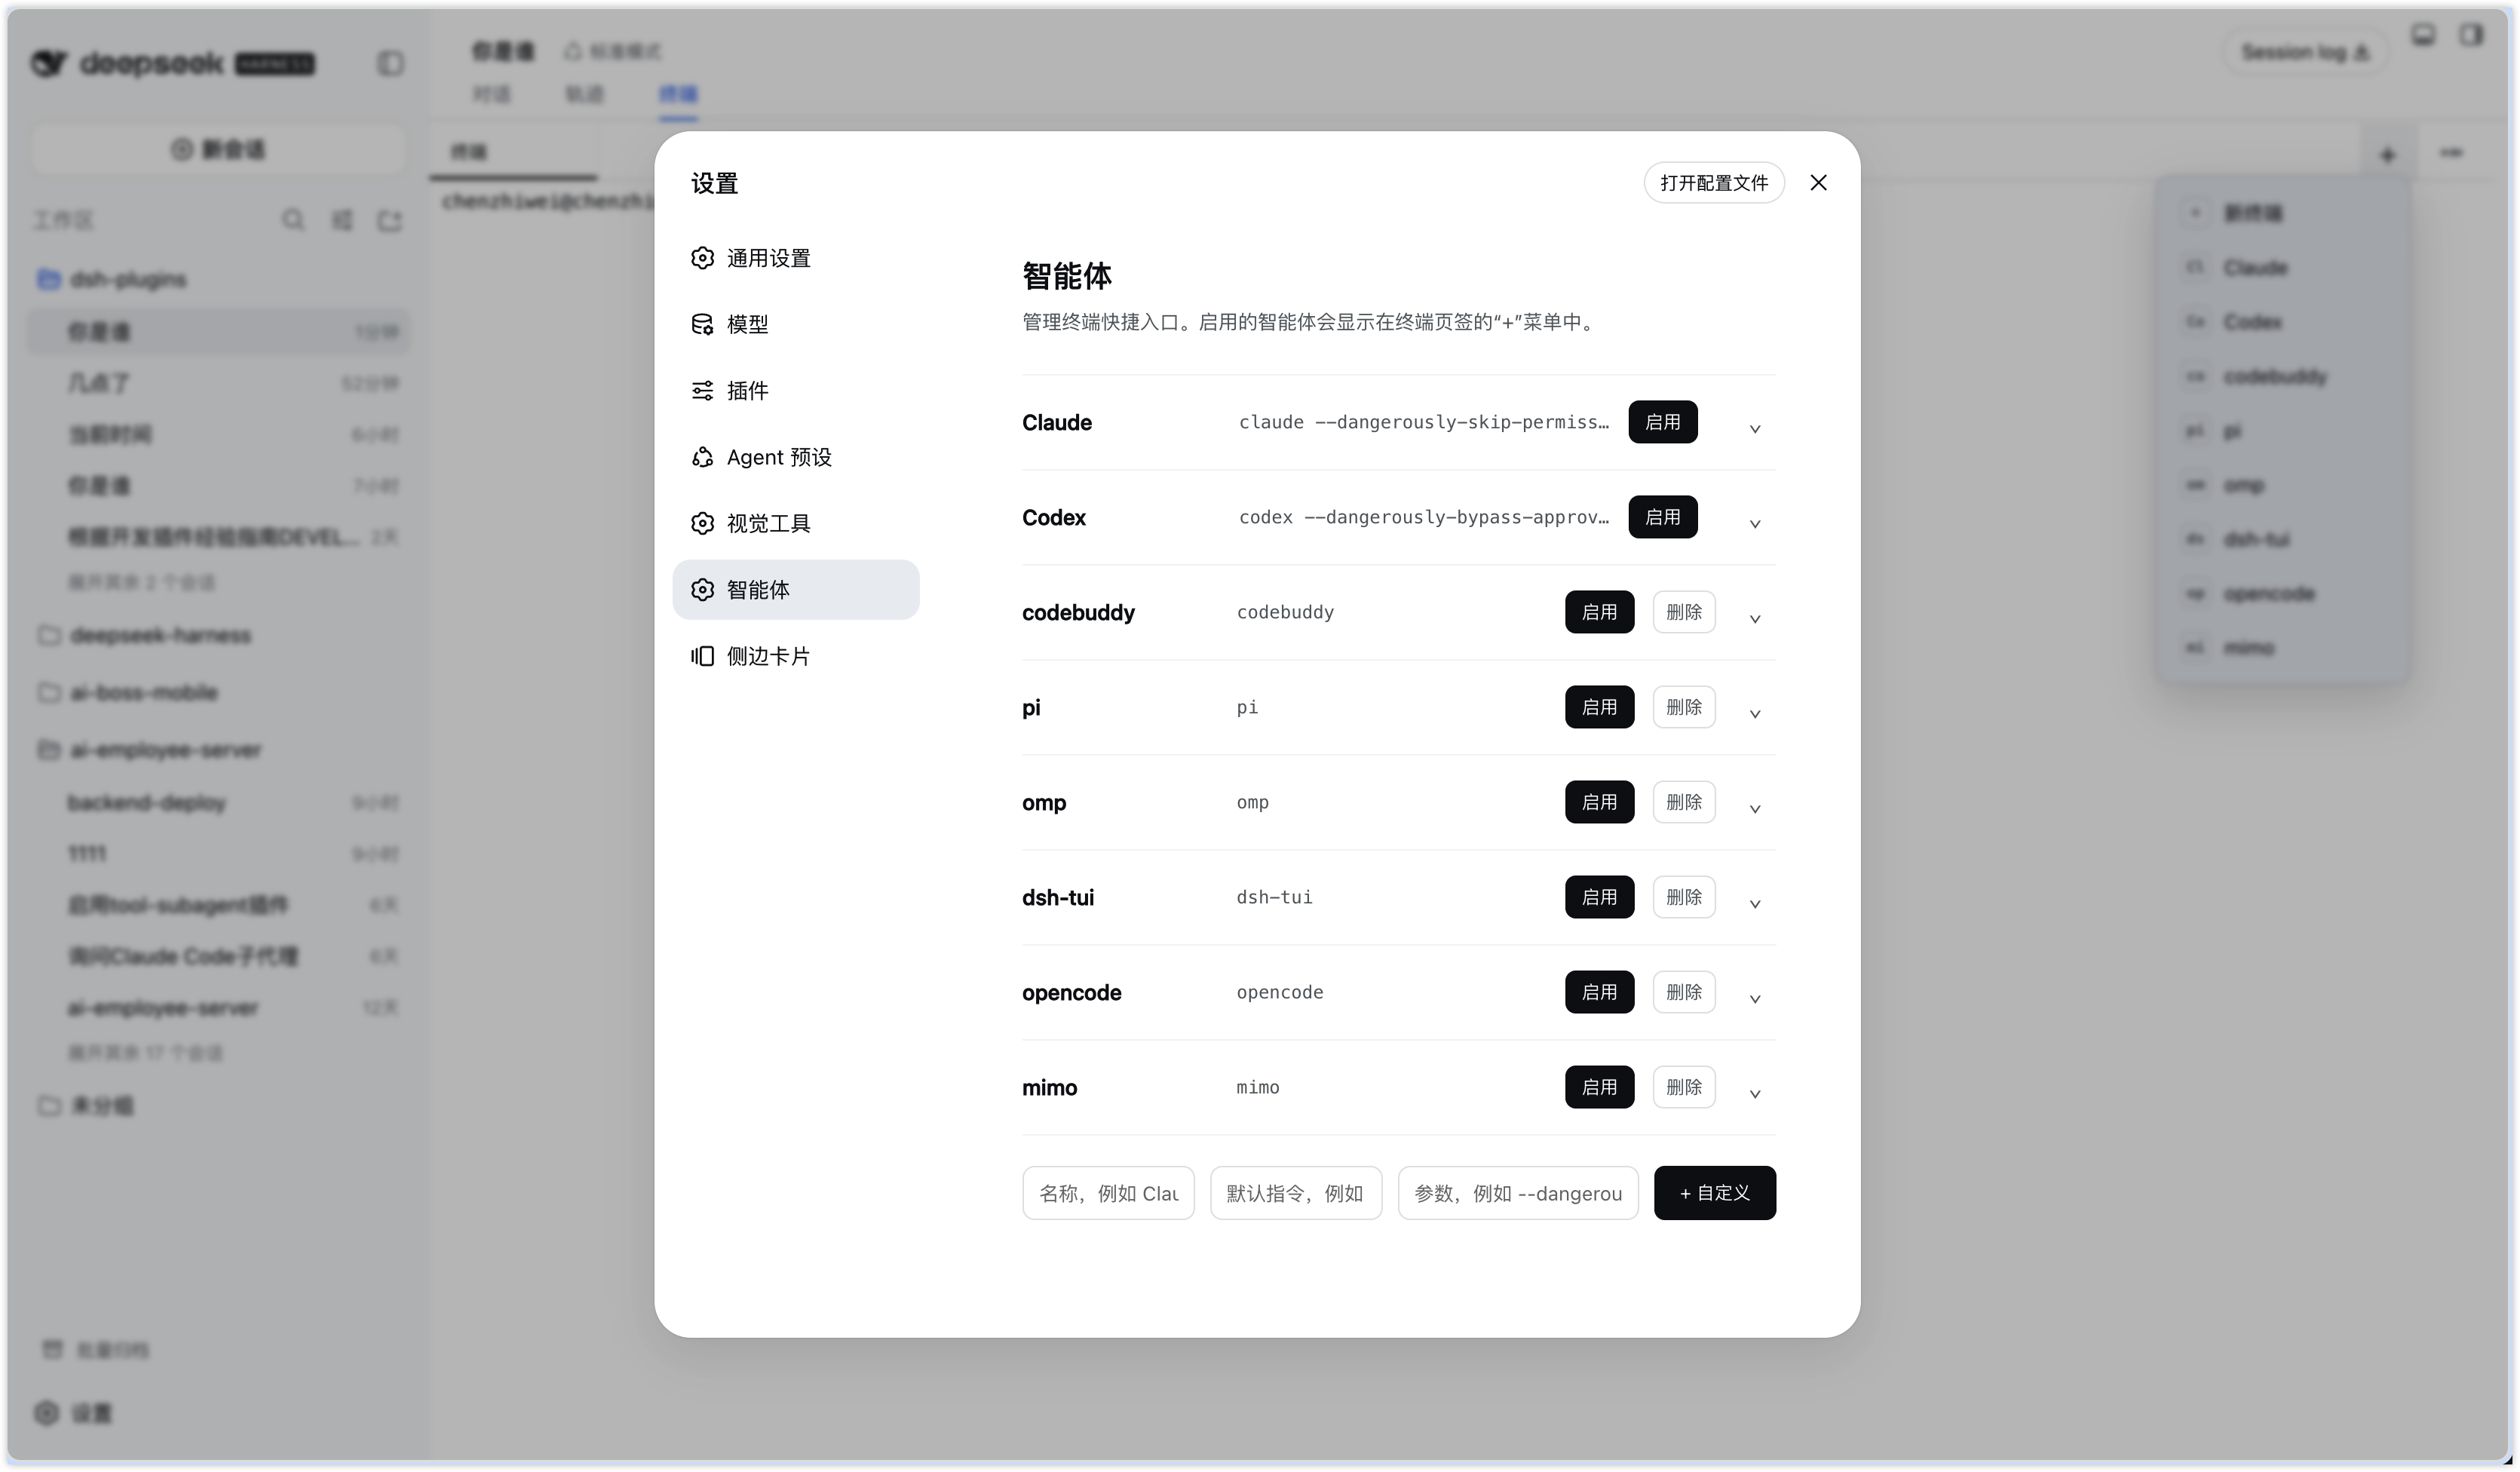2520x1472 pixels.
Task: Click the + 自定义 add button
Action: (x=1714, y=1193)
